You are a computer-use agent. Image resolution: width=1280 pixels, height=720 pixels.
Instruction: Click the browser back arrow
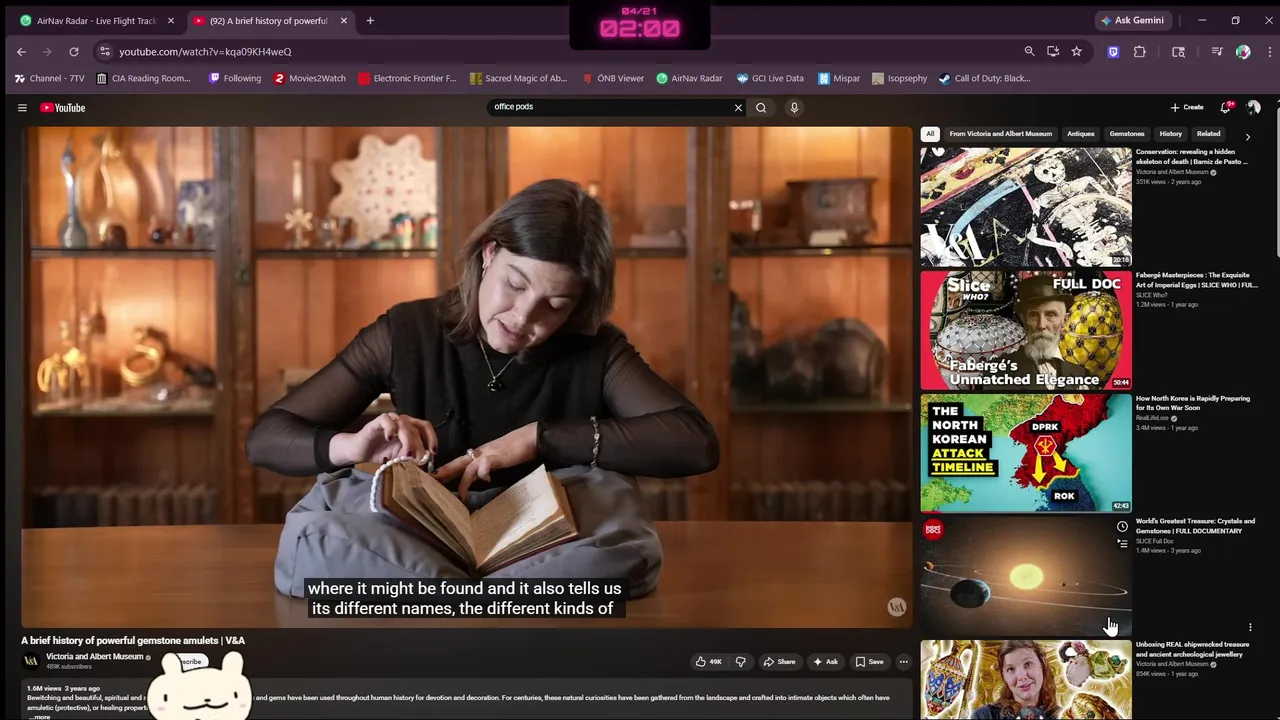[x=21, y=52]
